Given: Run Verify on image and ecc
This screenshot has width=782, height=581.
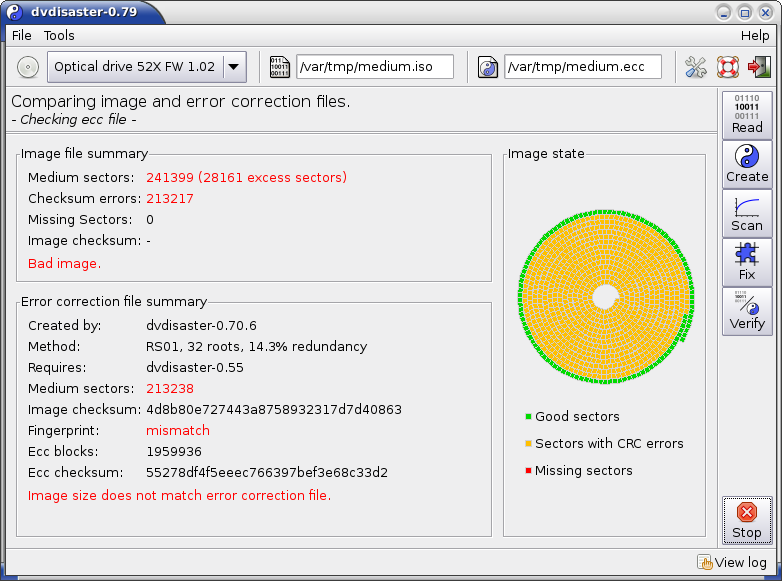Looking at the screenshot, I should [746, 311].
